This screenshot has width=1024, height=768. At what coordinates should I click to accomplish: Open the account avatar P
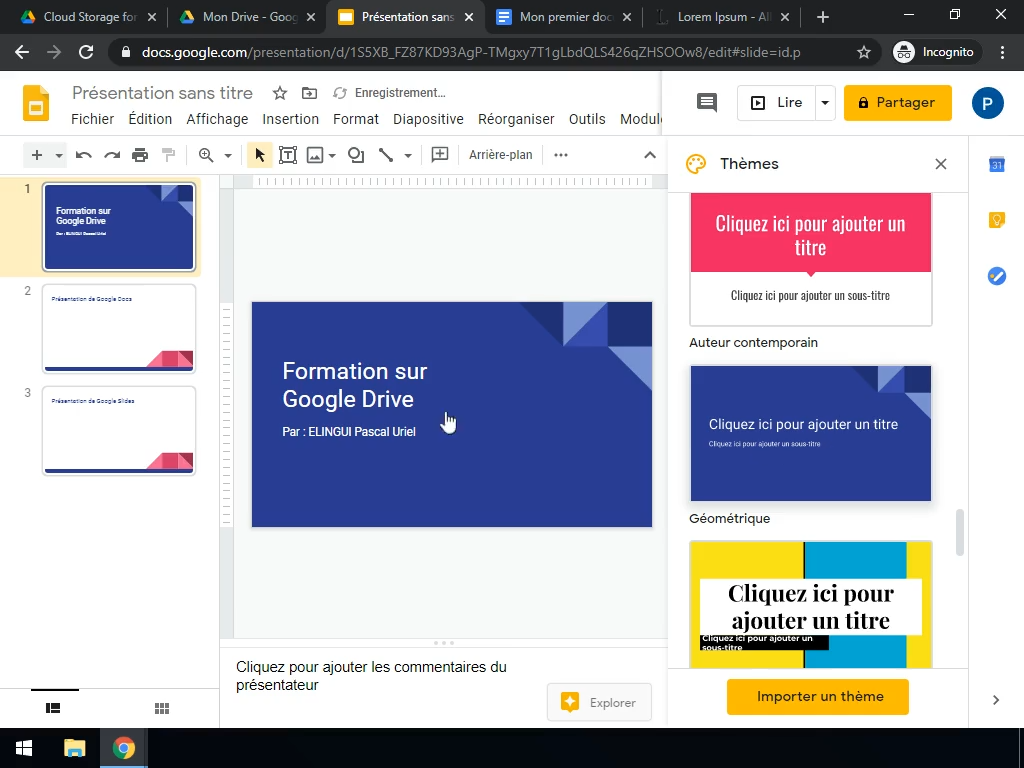[x=987, y=103]
